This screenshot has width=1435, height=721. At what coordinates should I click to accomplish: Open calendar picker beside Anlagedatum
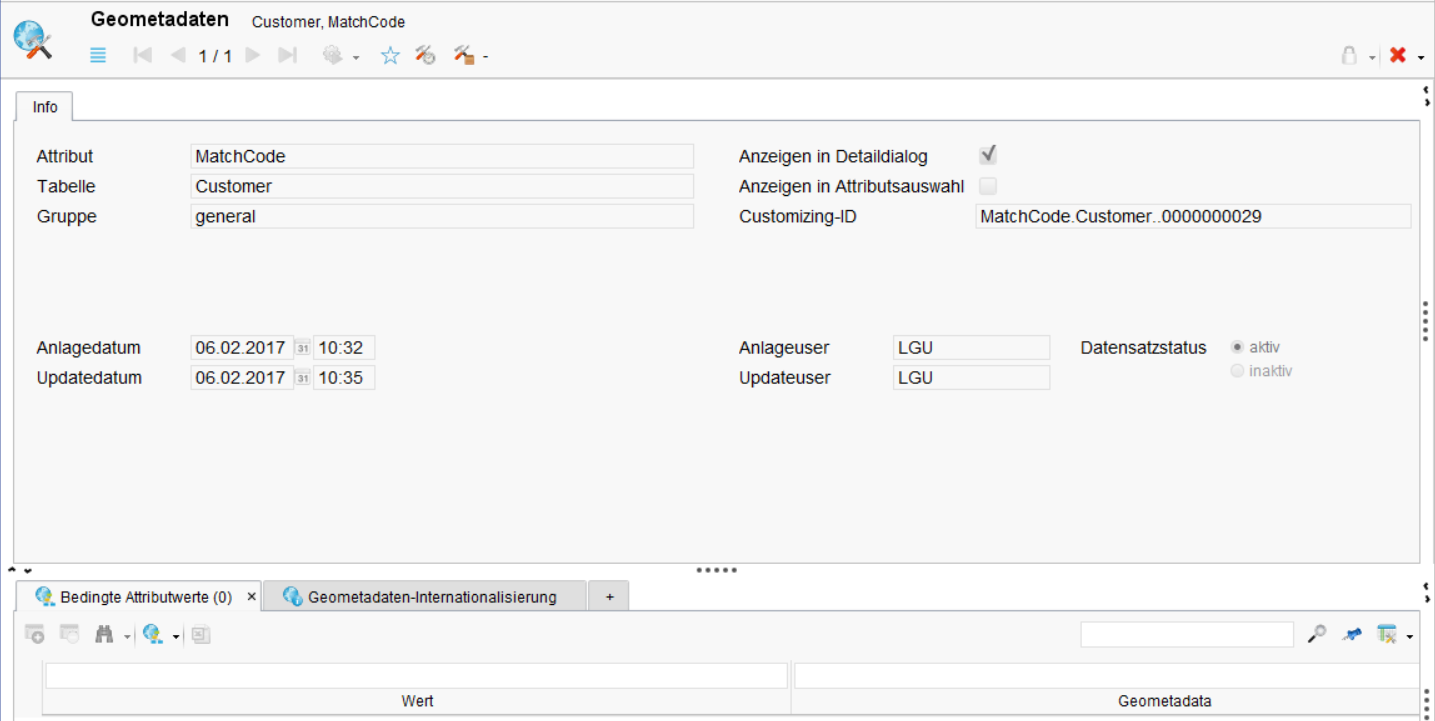click(x=302, y=348)
